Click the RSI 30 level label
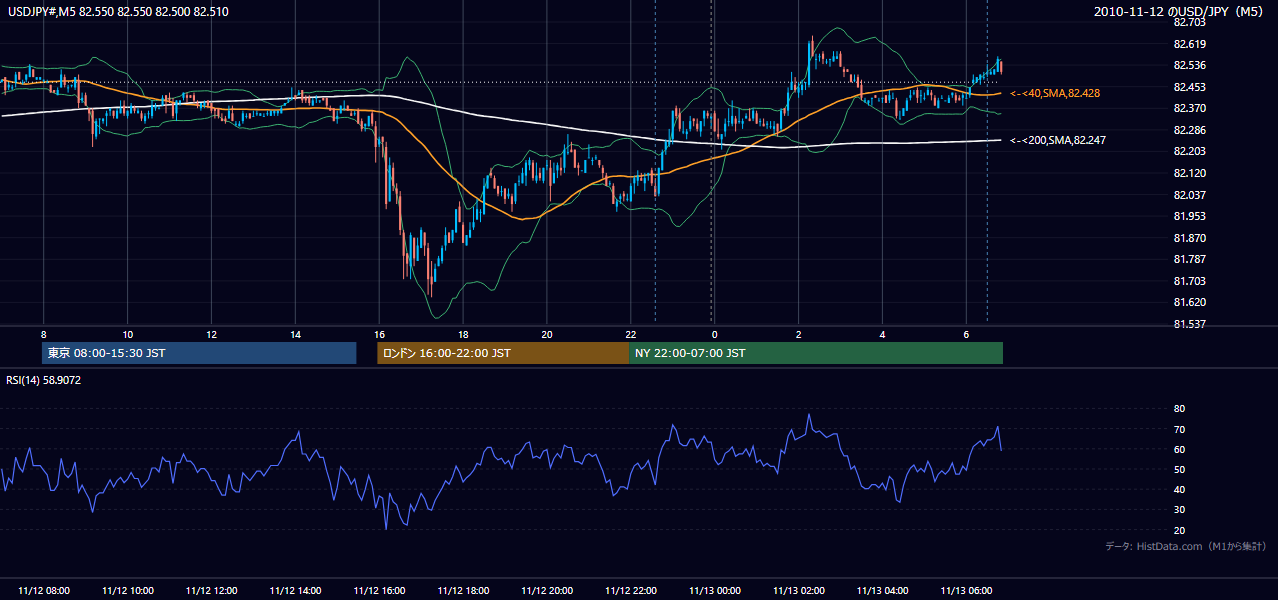The image size is (1278, 600). coord(1179,510)
